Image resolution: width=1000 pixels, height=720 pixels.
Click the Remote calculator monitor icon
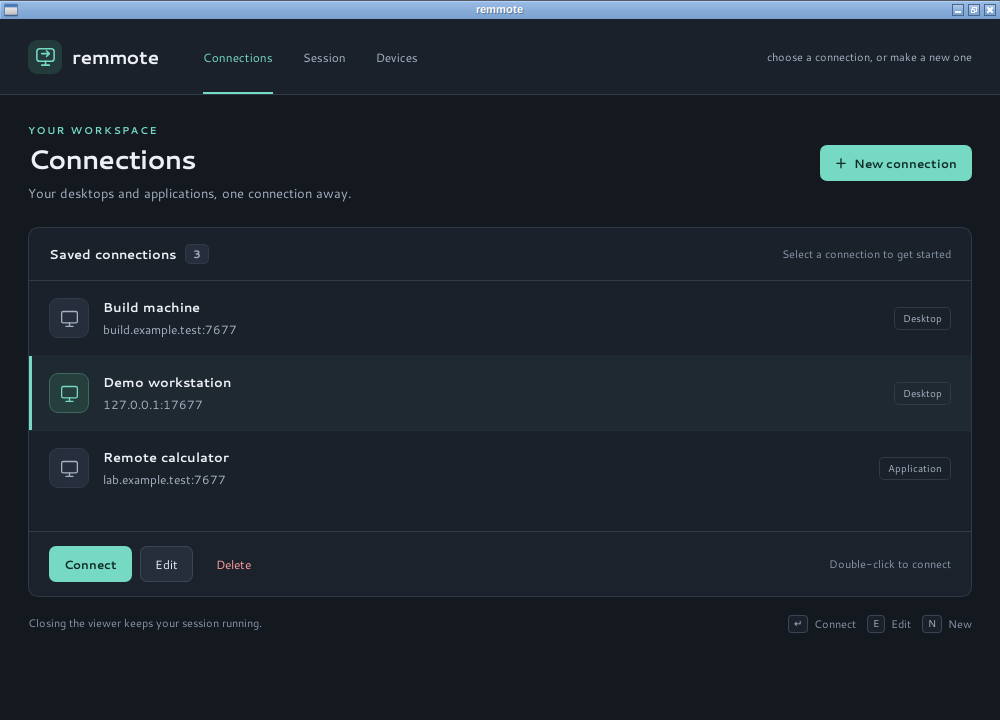tap(69, 468)
